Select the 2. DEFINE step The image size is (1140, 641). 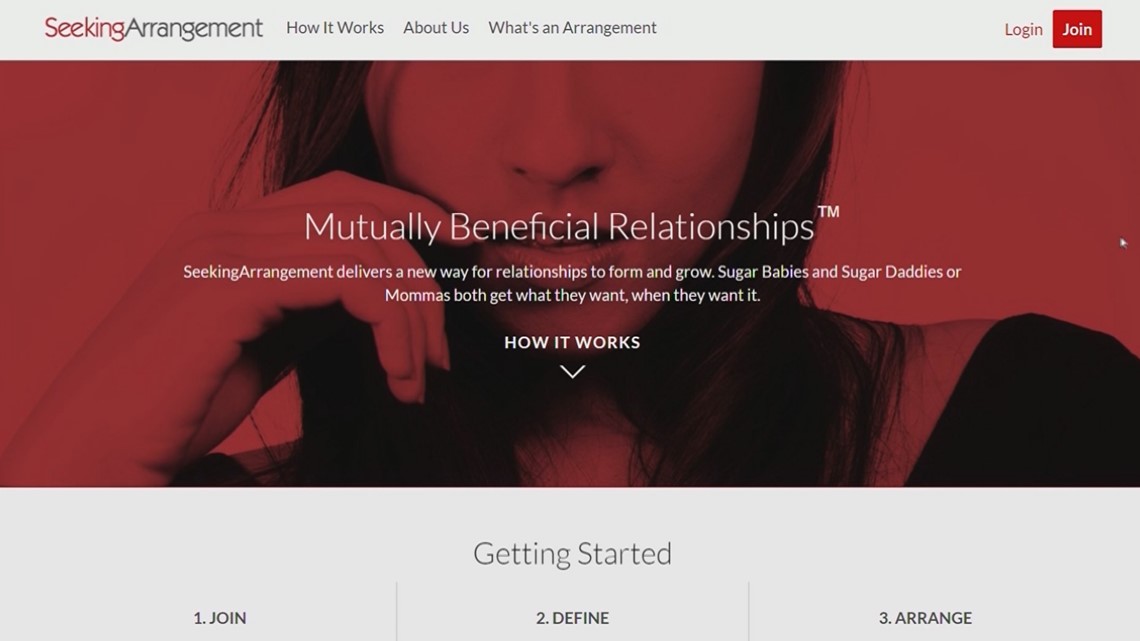click(x=572, y=618)
